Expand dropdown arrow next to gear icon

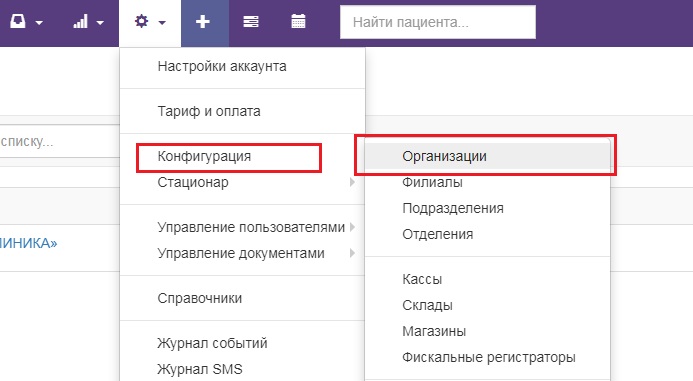[x=162, y=22]
